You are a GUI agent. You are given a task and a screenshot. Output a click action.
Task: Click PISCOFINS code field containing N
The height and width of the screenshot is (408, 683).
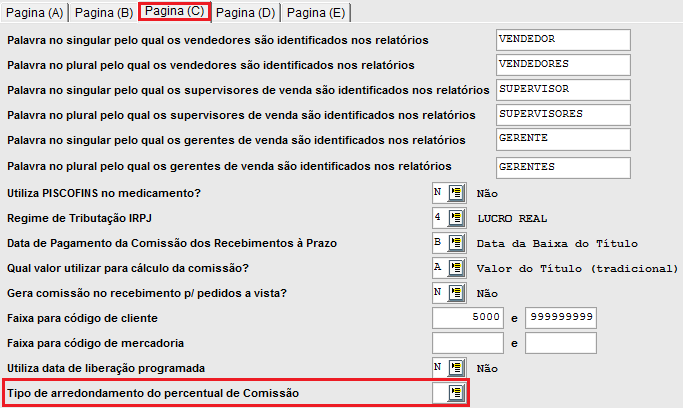440,193
